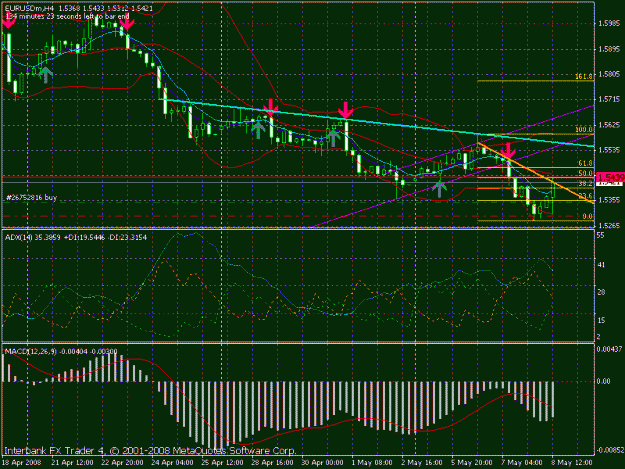Select the '#26752816 buy' order label
Screen dimensions: 625x469
coord(31,197)
